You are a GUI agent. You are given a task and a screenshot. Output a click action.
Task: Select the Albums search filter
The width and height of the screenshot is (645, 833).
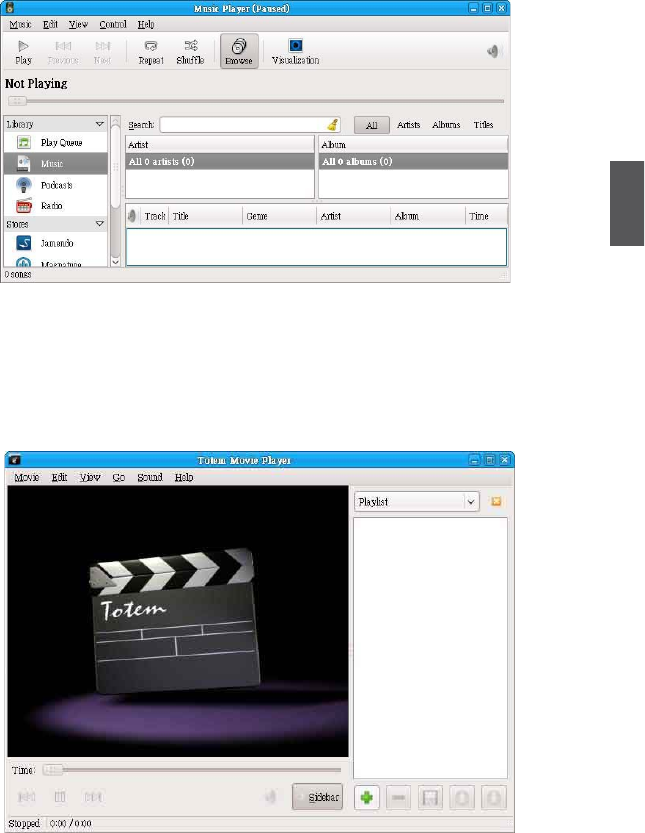pyautogui.click(x=446, y=125)
